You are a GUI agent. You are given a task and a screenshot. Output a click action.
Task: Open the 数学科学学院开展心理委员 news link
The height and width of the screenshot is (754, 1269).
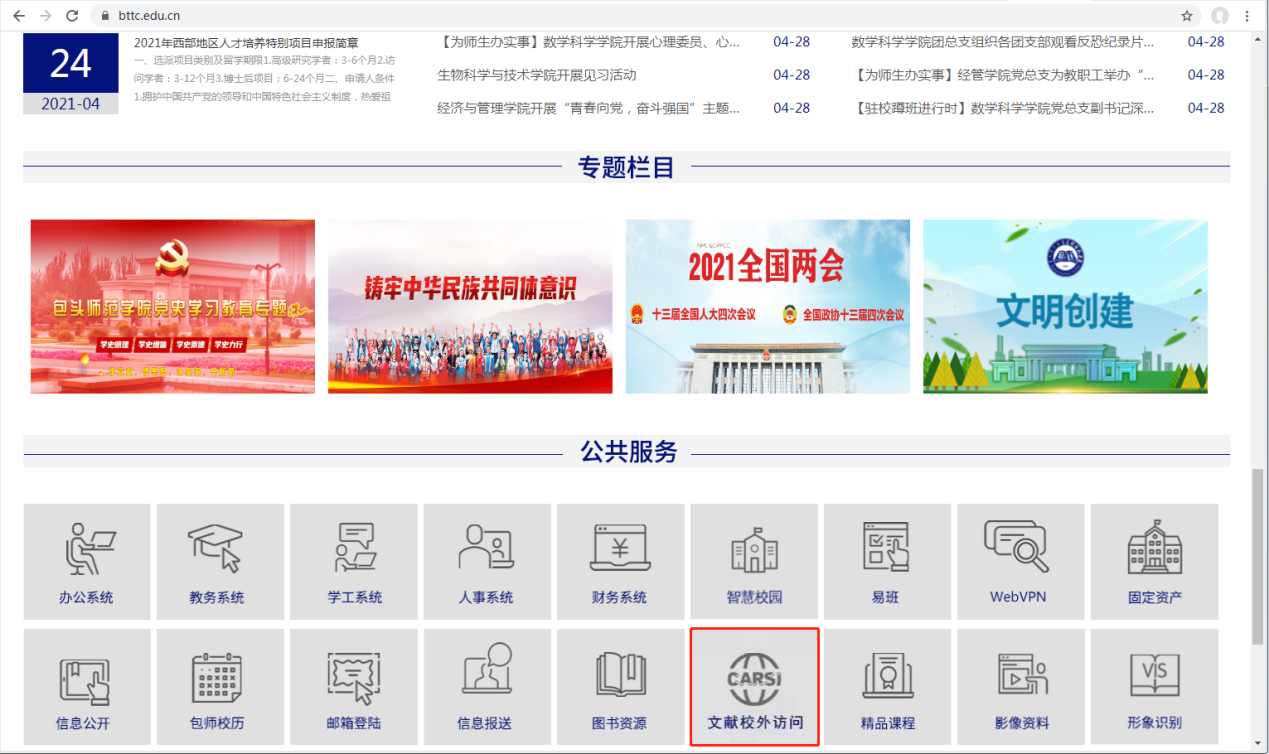coord(589,42)
